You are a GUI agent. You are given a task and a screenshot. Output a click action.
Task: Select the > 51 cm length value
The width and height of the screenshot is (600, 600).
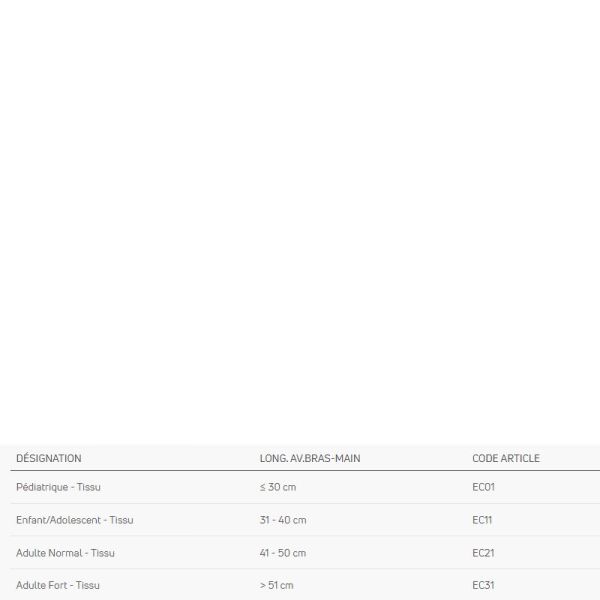[276, 585]
